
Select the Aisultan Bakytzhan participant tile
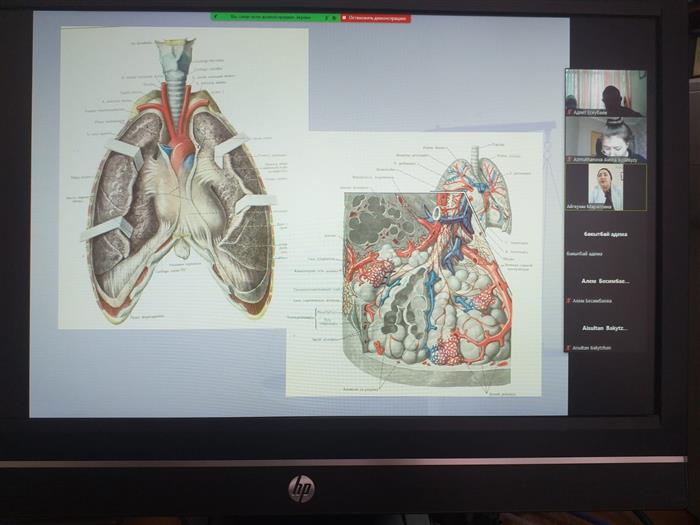coord(605,329)
